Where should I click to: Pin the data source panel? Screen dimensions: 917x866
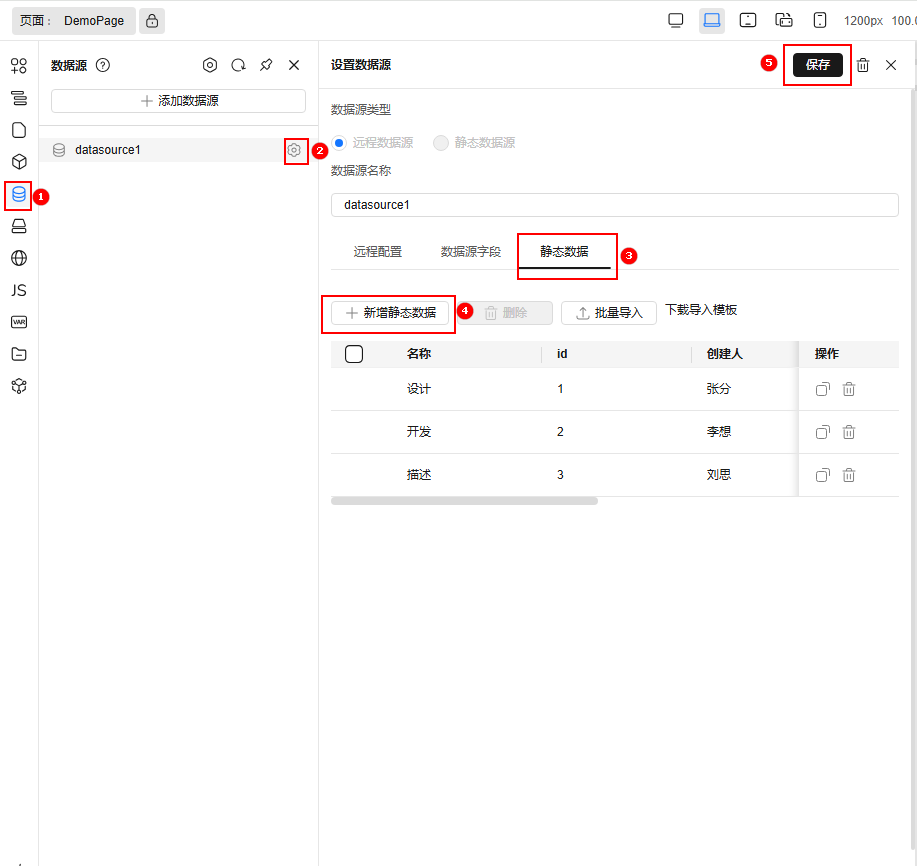266,65
